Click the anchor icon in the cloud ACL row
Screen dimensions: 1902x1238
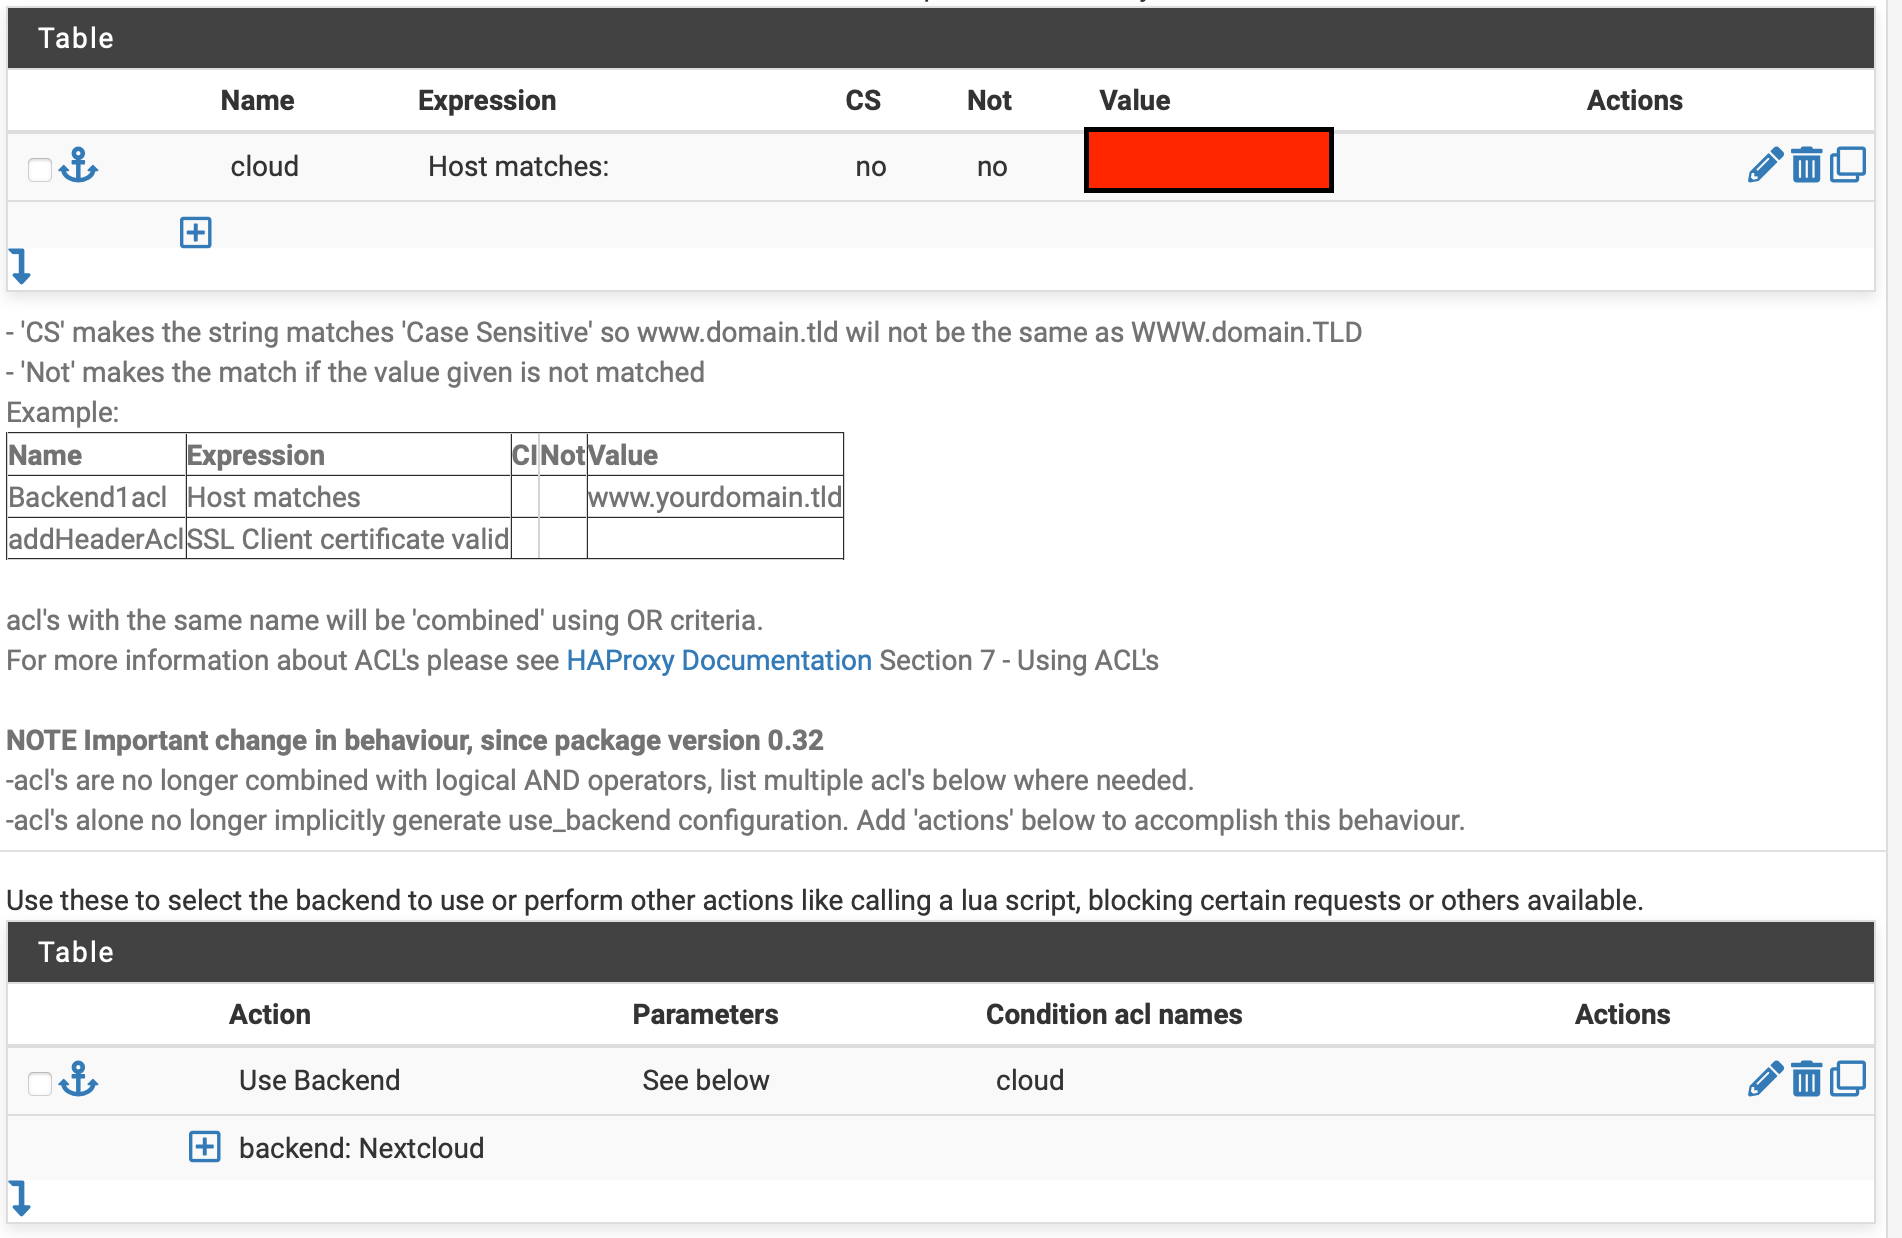pos(78,165)
